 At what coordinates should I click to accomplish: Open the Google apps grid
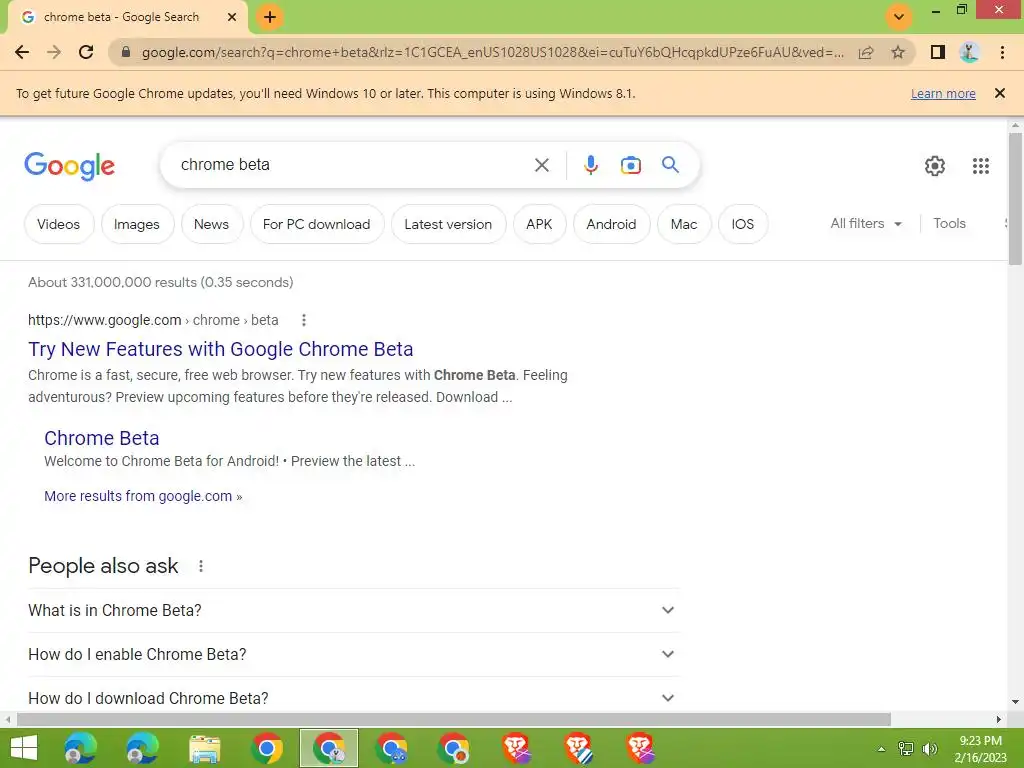[x=981, y=166]
